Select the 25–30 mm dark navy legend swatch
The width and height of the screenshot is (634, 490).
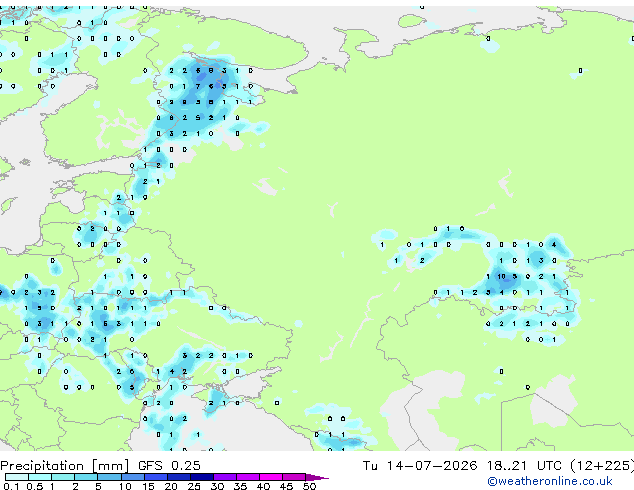point(202,477)
